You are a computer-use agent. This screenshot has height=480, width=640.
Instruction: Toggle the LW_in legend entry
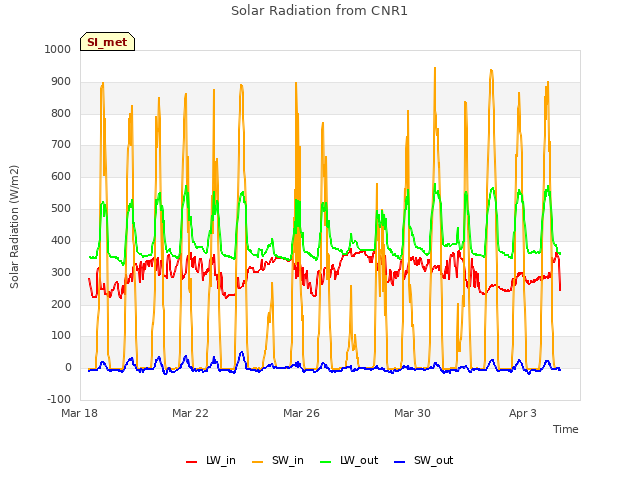coord(211,460)
